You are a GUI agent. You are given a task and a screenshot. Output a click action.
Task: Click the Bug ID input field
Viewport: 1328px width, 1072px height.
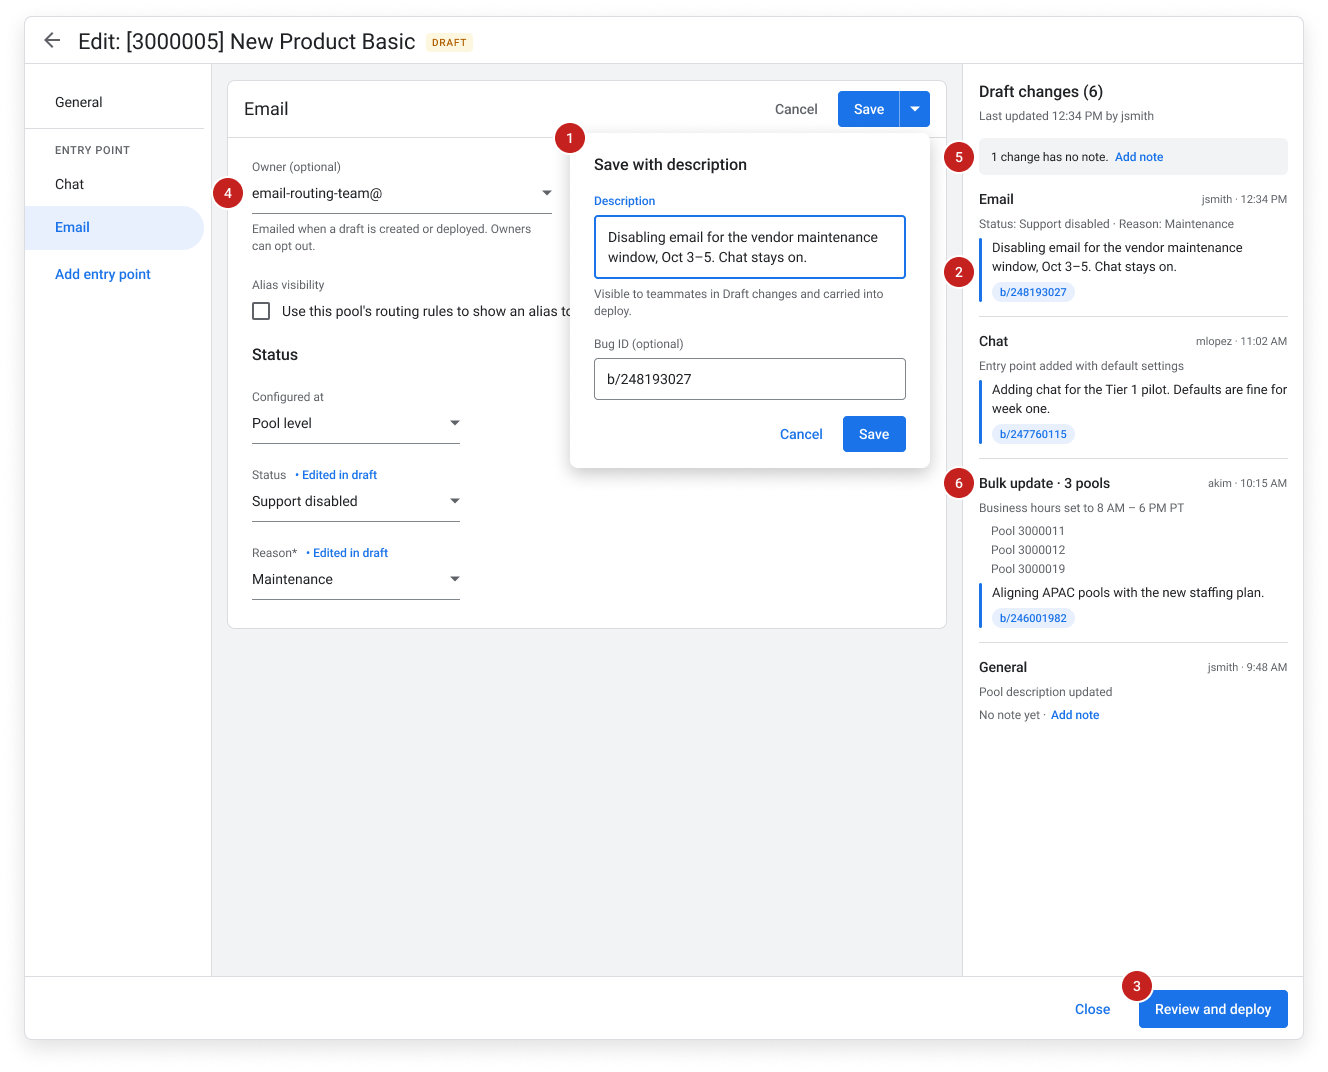tap(750, 379)
